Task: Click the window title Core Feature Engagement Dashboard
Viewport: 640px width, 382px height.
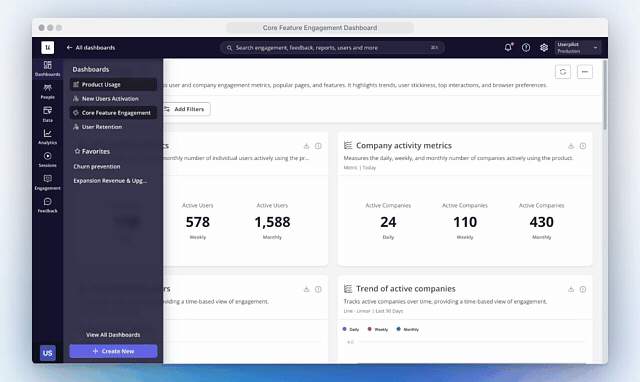Action: 320,28
